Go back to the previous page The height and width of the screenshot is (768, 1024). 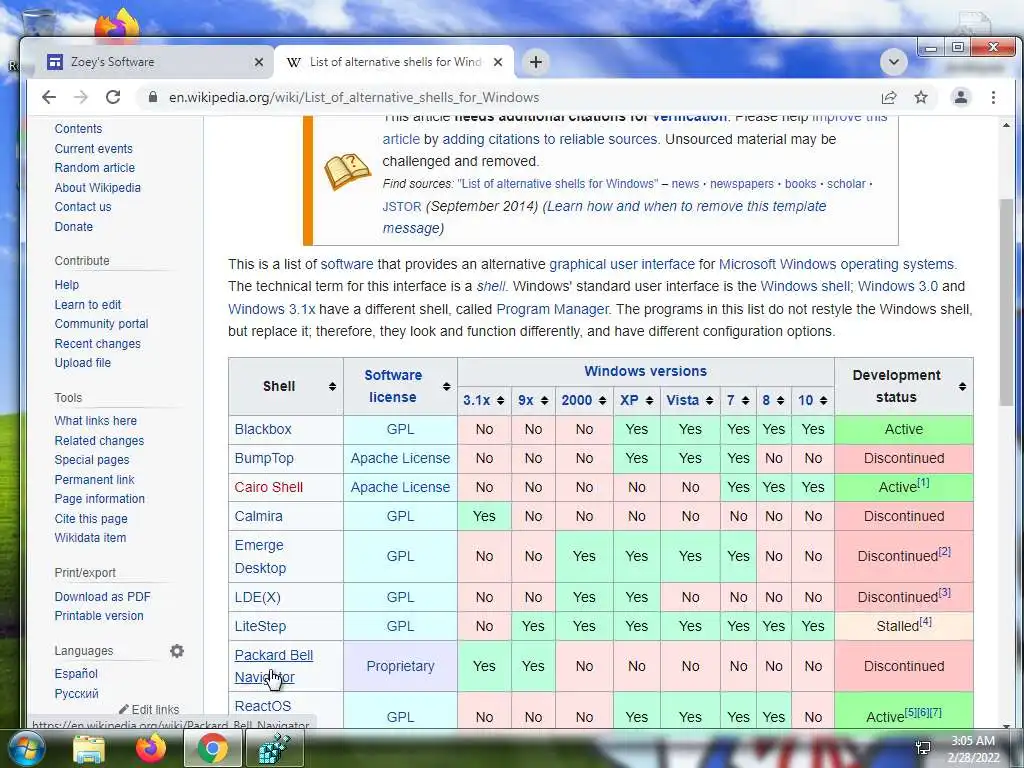click(x=49, y=97)
